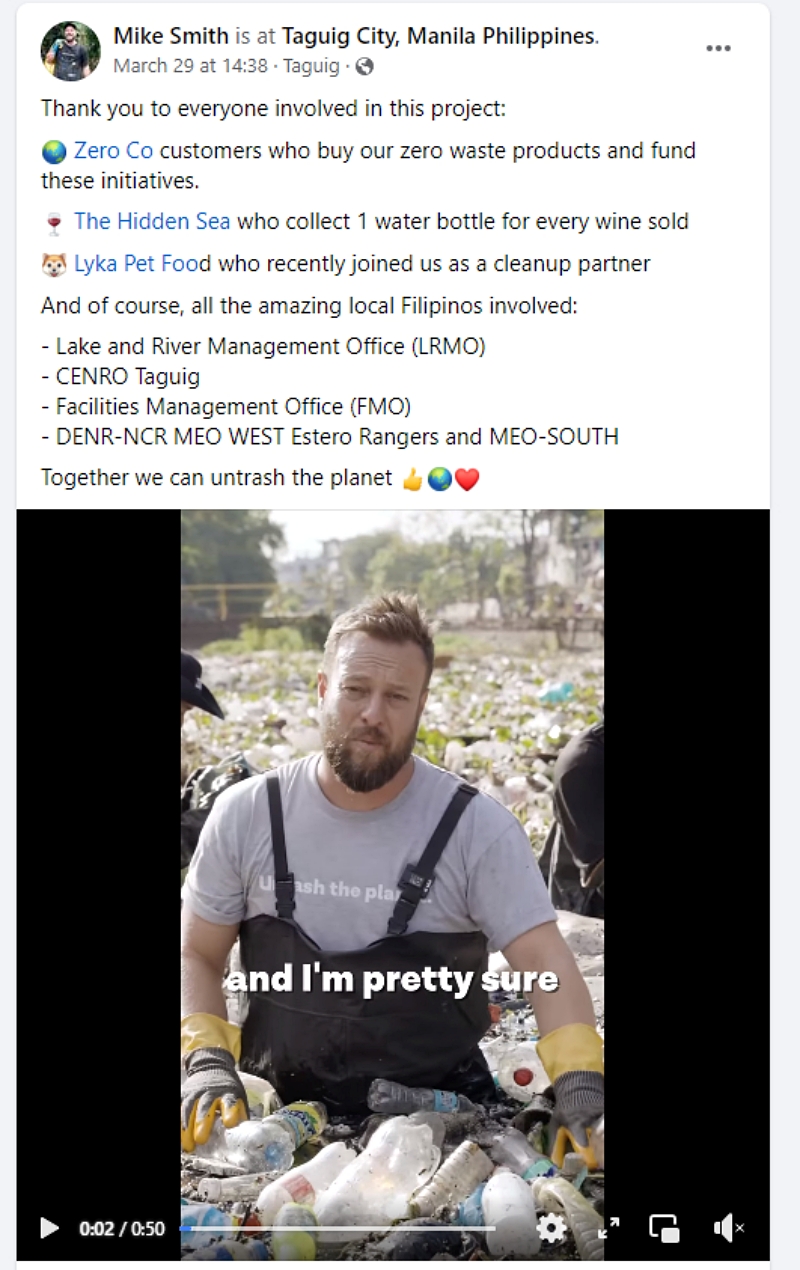Play the video
The height and width of the screenshot is (1270, 800).
(x=49, y=1227)
